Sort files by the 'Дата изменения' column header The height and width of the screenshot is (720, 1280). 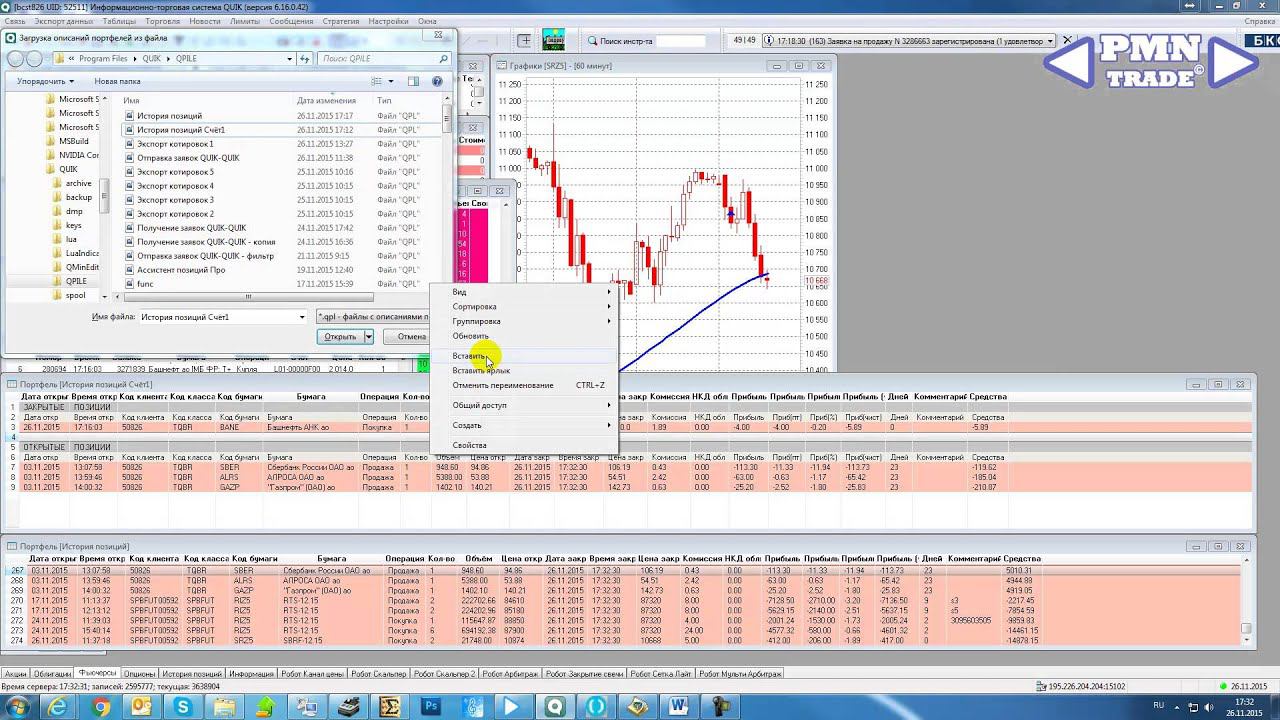326,100
